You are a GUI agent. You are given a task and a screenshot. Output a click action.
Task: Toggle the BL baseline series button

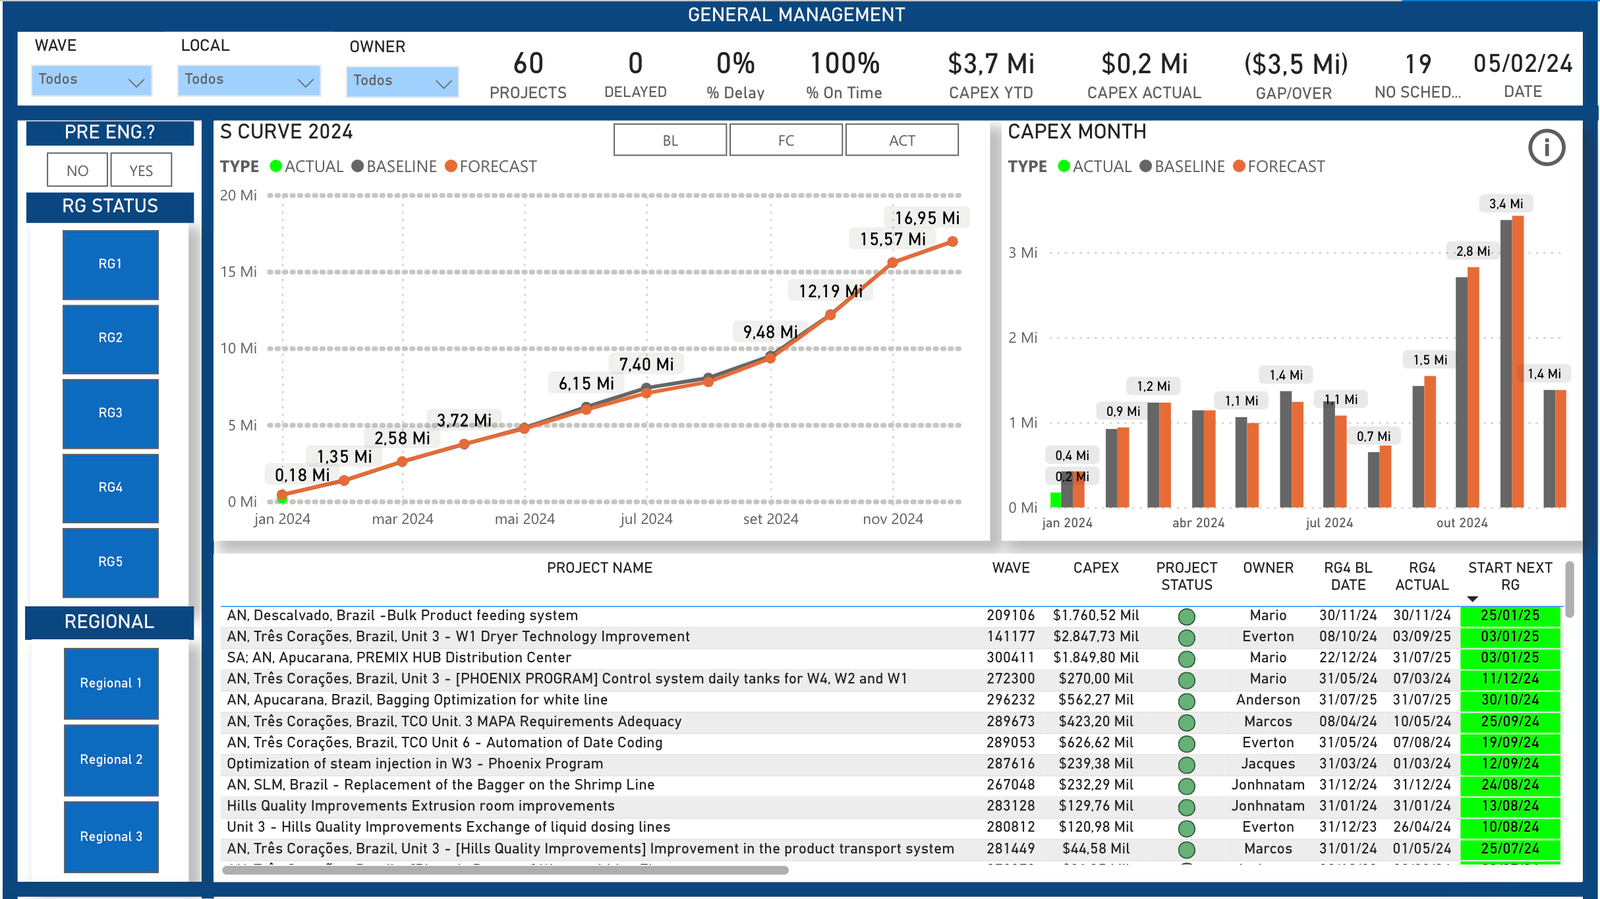[670, 140]
